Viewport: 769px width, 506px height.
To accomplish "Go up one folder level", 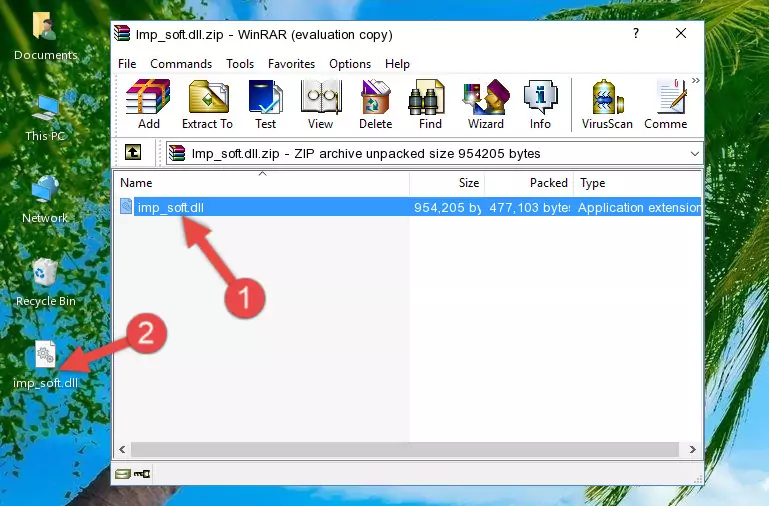I will click(133, 152).
